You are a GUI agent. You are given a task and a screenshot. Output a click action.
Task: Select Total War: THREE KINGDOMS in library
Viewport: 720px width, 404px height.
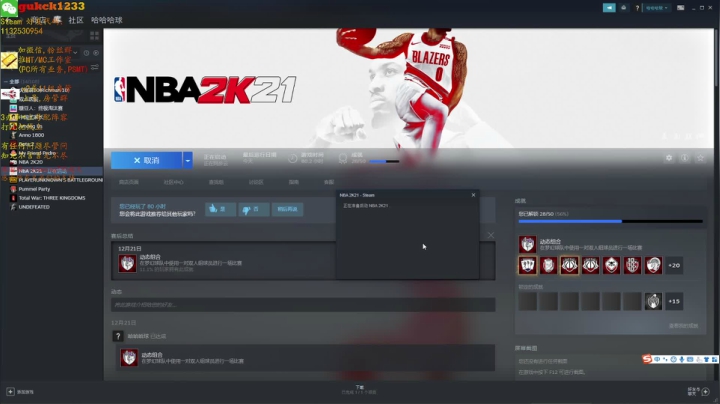pyautogui.click(x=52, y=198)
